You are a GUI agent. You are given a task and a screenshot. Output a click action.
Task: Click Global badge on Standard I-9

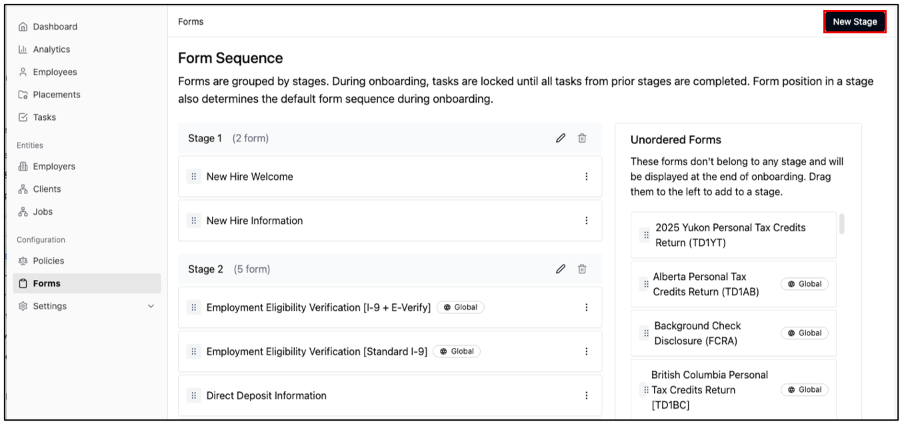457,351
